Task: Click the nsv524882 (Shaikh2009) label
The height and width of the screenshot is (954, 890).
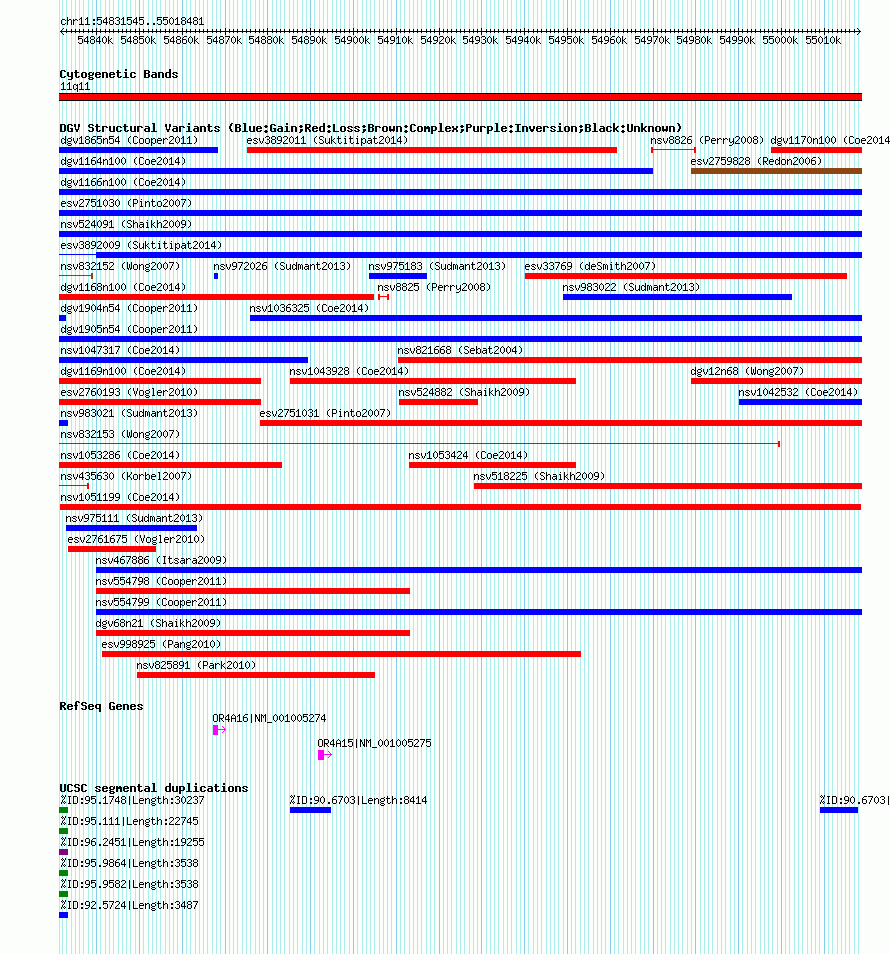Action: [464, 392]
